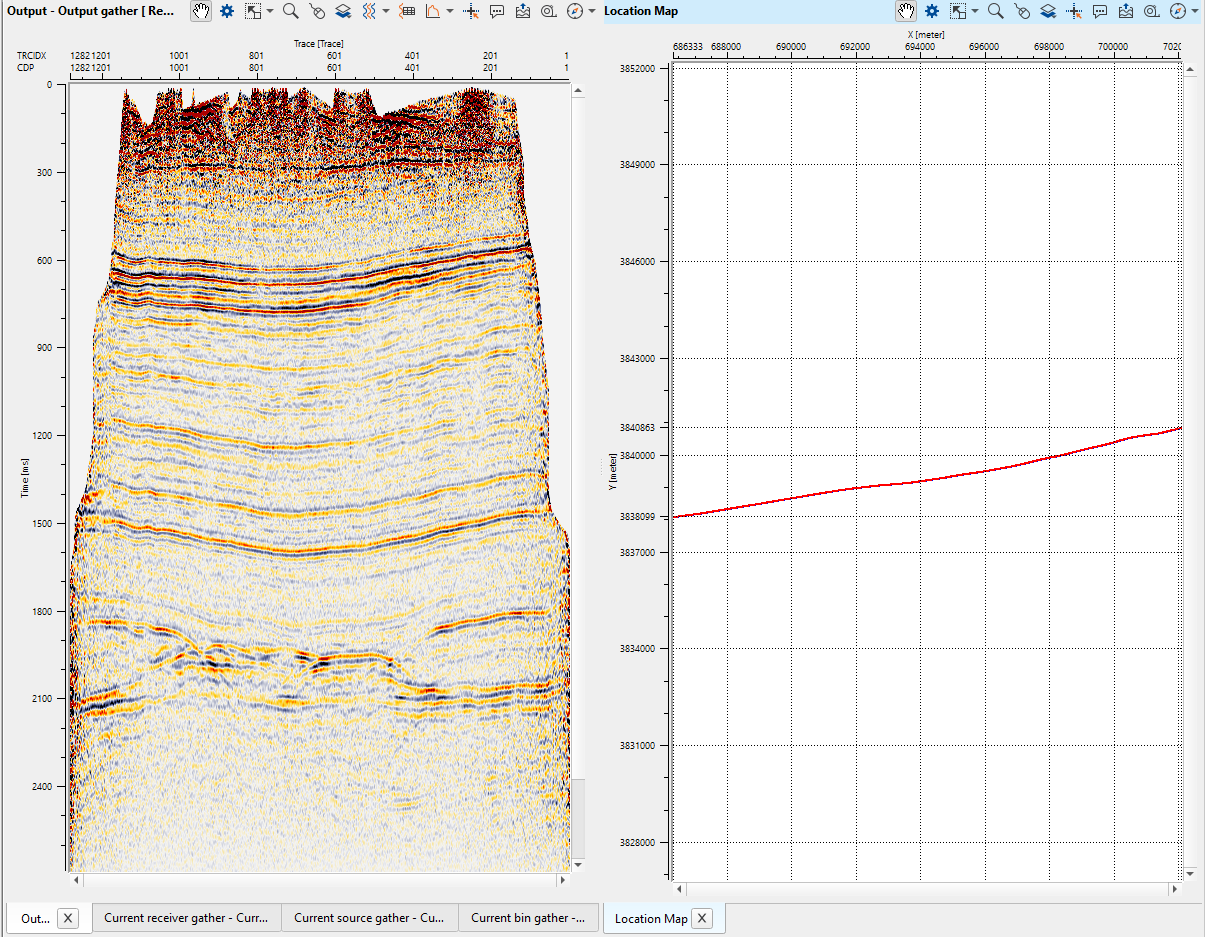Switch to the Current bin gather tab
1205x937 pixels.
(528, 917)
